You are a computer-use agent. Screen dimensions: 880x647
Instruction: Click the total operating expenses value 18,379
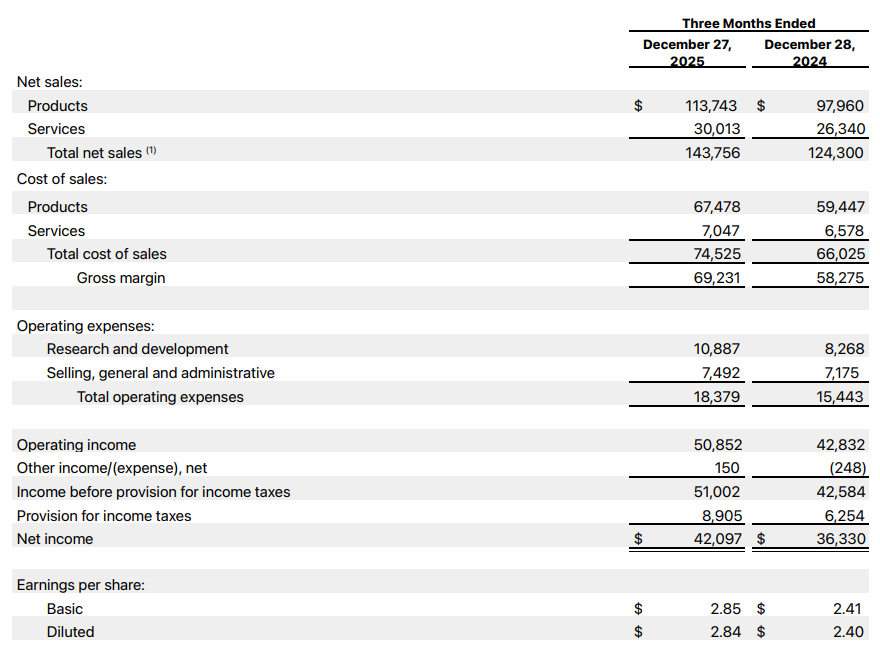point(717,397)
